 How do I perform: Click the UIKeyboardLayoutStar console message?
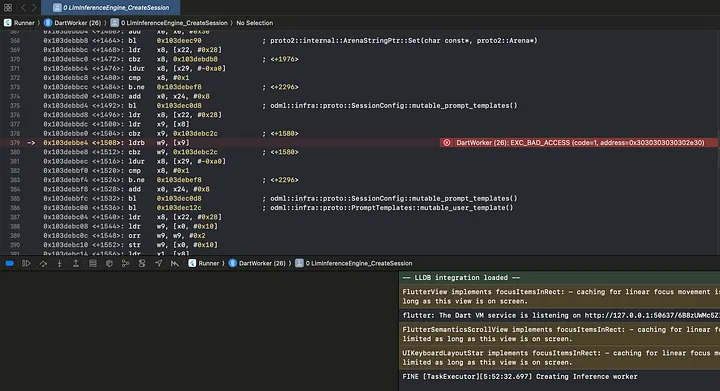[559, 357]
